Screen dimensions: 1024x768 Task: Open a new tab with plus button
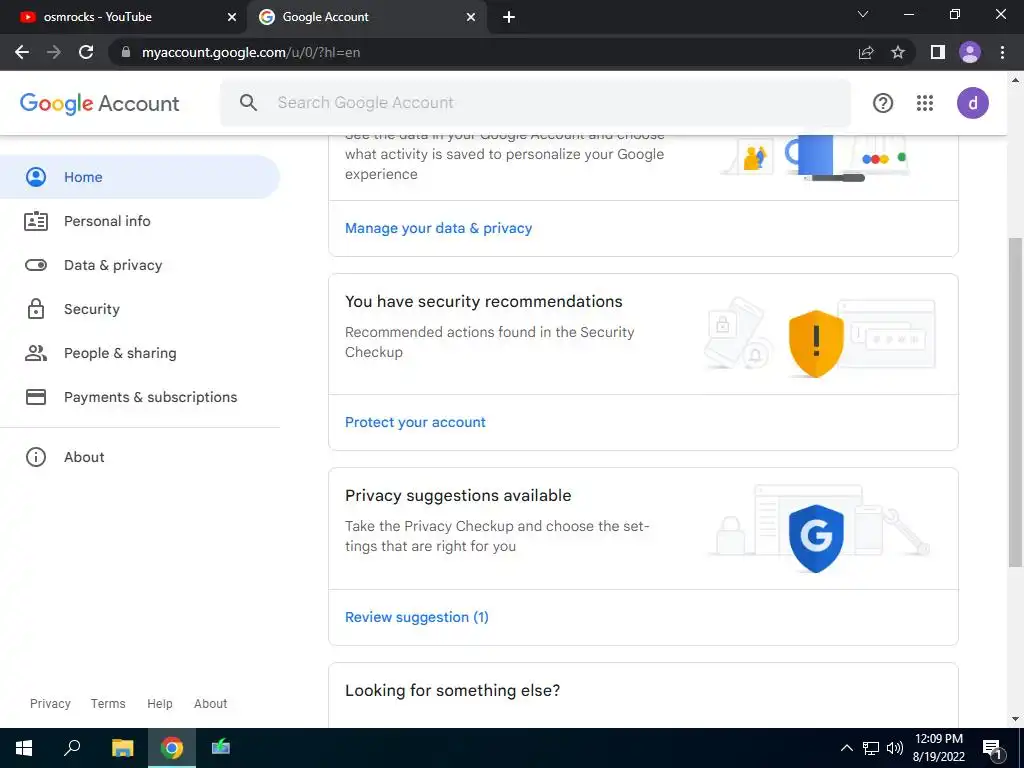pyautogui.click(x=509, y=17)
